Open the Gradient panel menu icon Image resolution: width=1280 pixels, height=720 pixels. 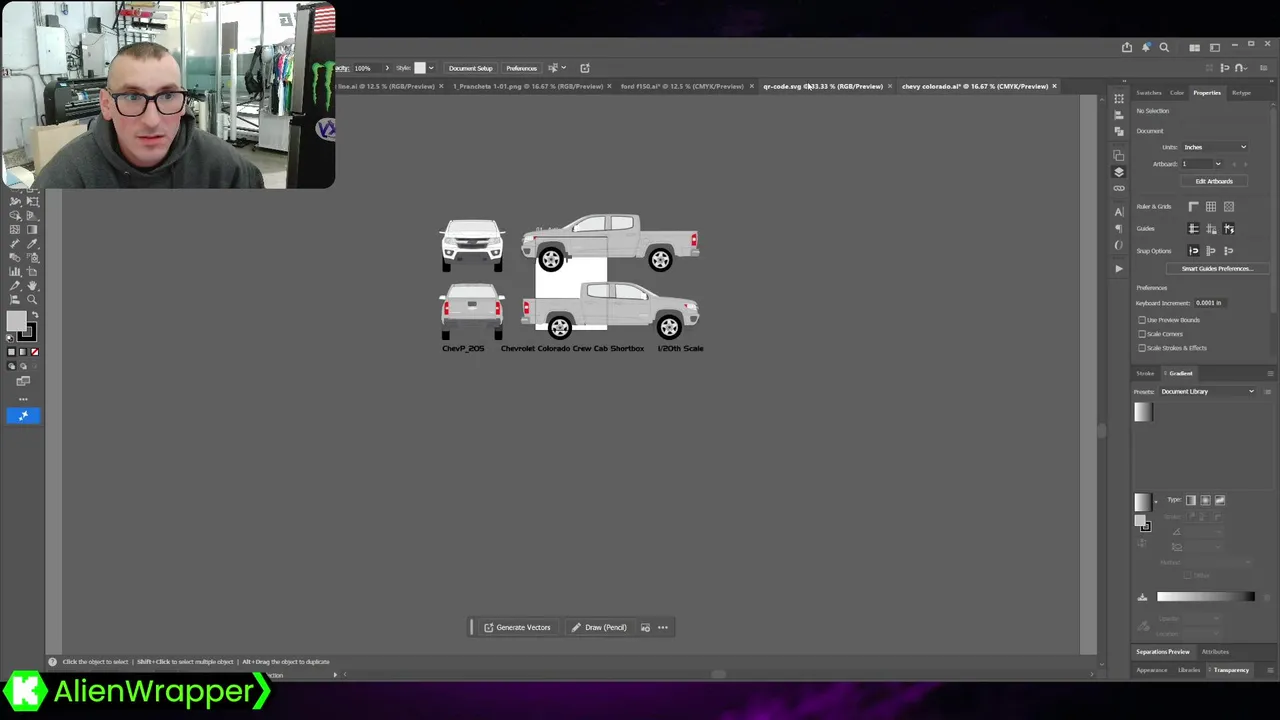[1270, 373]
